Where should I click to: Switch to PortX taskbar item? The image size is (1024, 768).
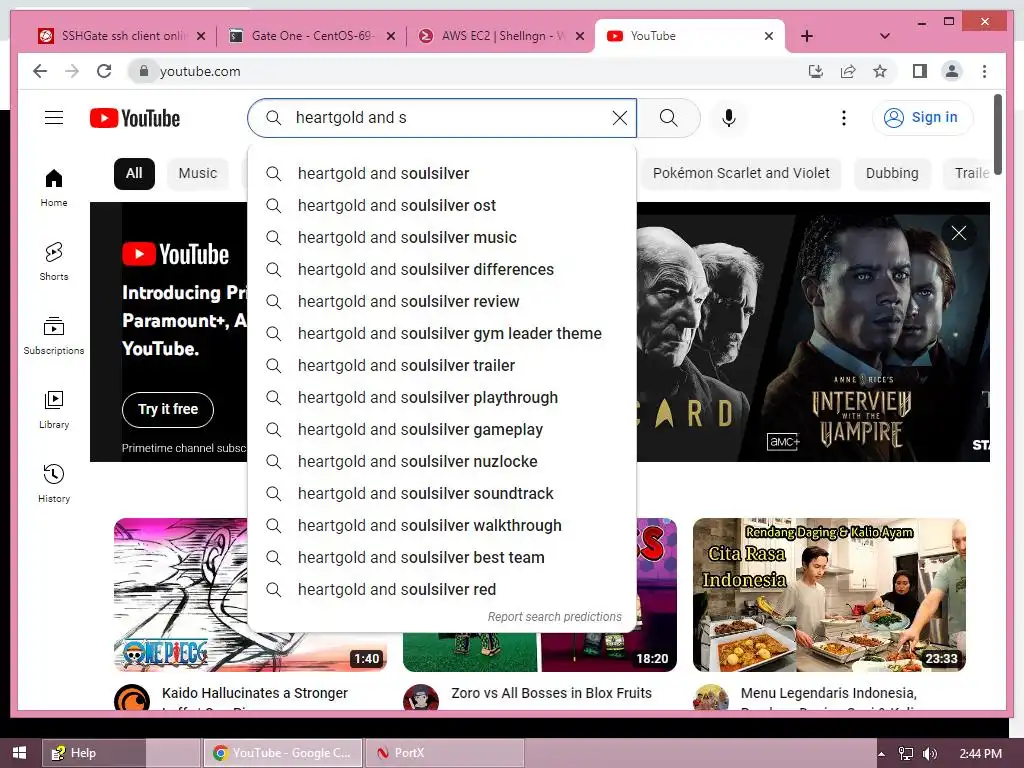pos(444,753)
